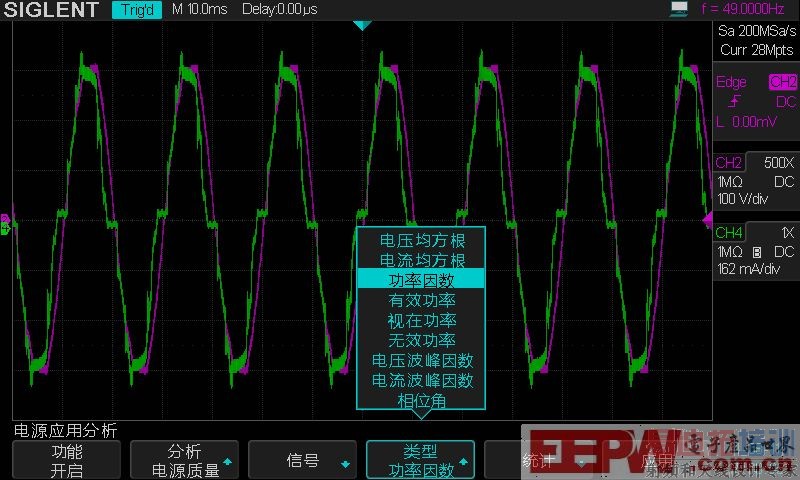
Task: Choose the highlighted 功率因数 entry
Action: (x=421, y=280)
